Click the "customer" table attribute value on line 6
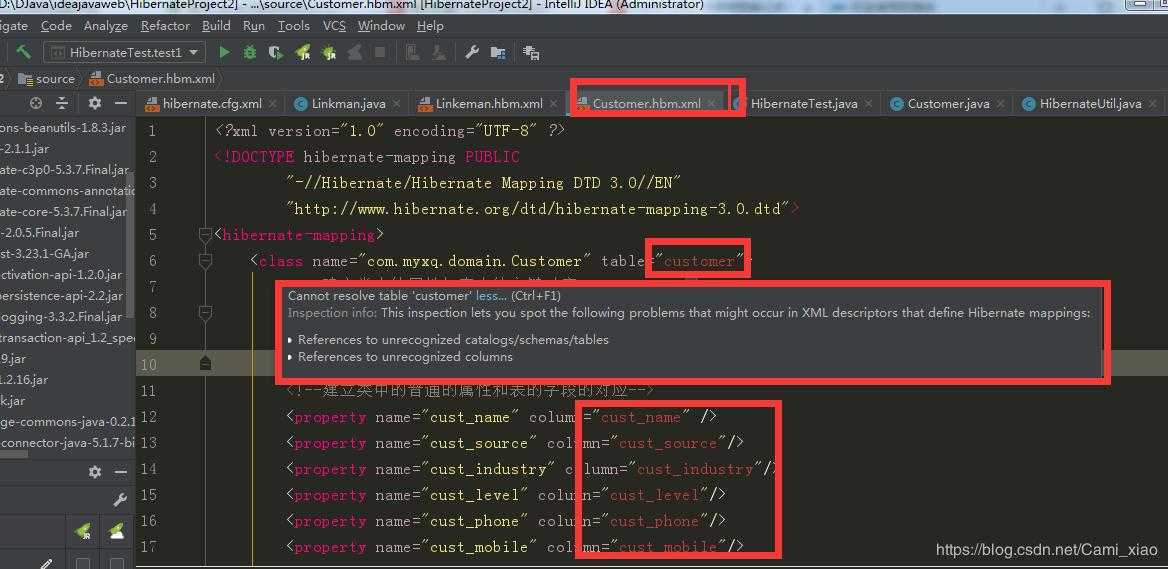Image resolution: width=1168 pixels, height=569 pixels. [699, 261]
